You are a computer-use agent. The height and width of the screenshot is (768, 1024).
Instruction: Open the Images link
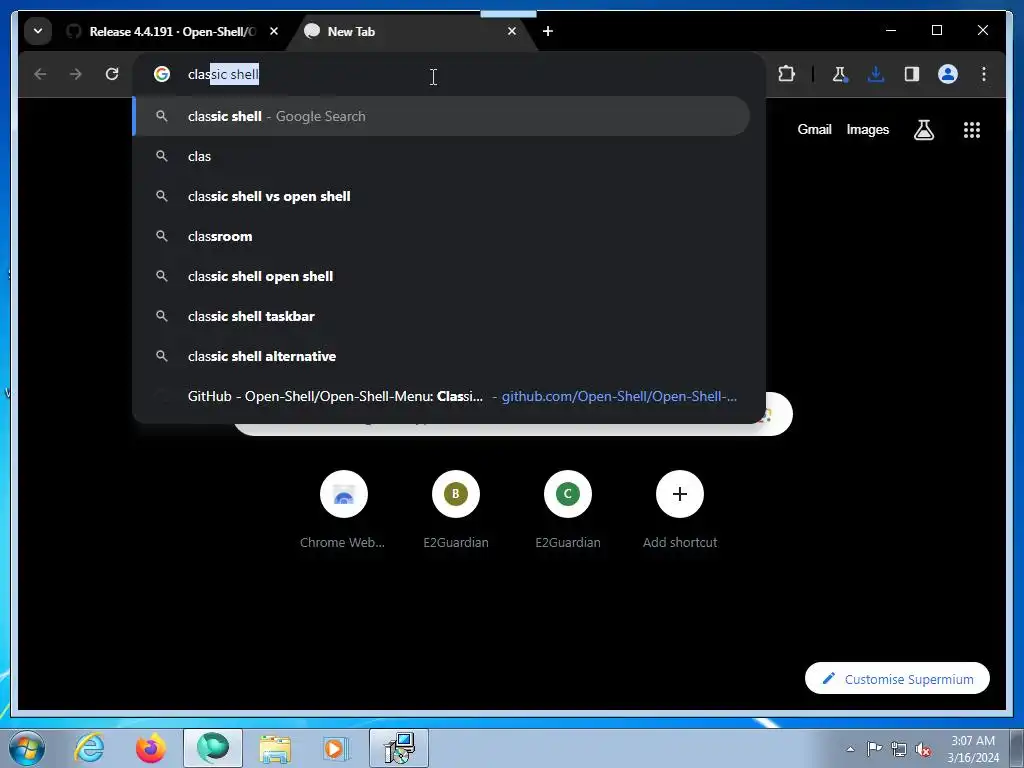coord(867,129)
